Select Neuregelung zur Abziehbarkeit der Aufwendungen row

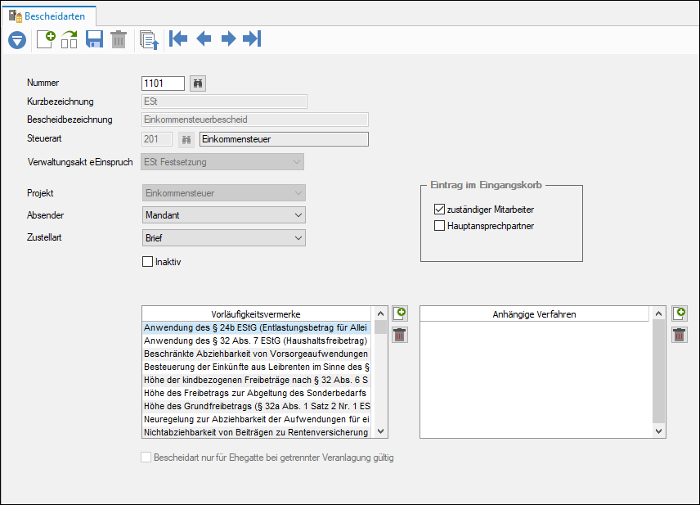point(256,419)
